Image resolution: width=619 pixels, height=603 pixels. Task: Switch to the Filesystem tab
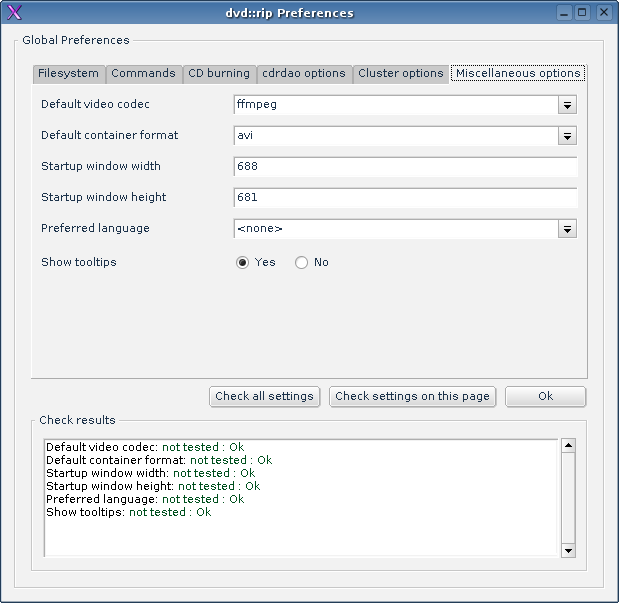point(69,74)
